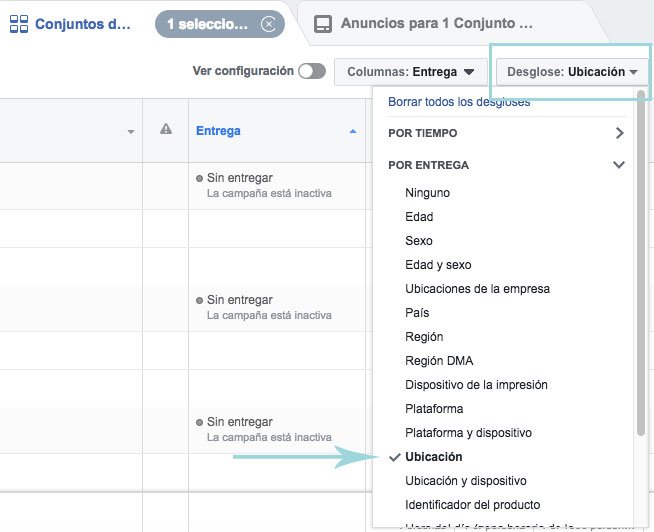The image size is (654, 532).
Task: Select the Ninguno breakdown option
Action: 428,193
